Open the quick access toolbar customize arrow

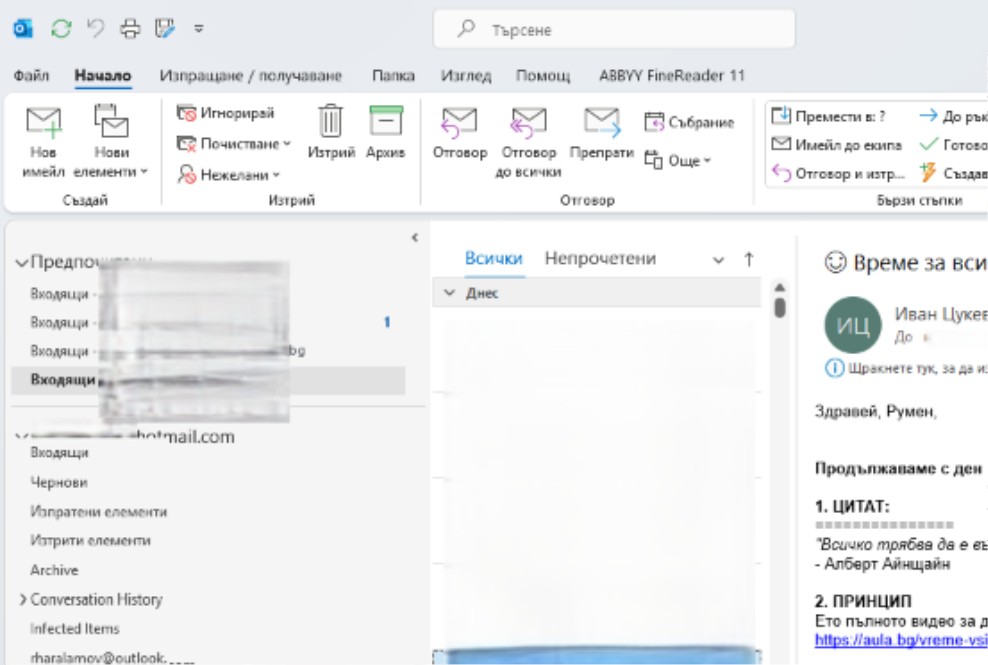[199, 28]
